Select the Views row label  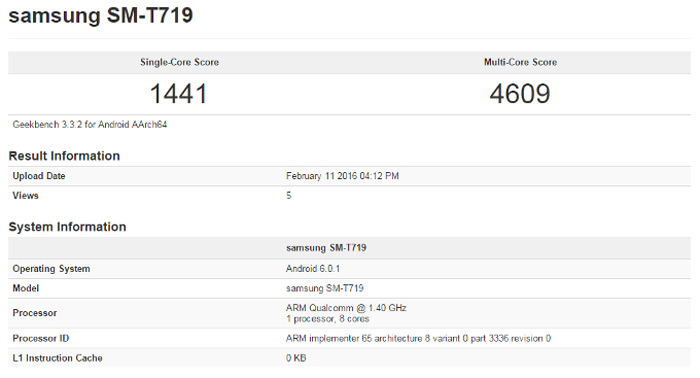(x=25, y=195)
